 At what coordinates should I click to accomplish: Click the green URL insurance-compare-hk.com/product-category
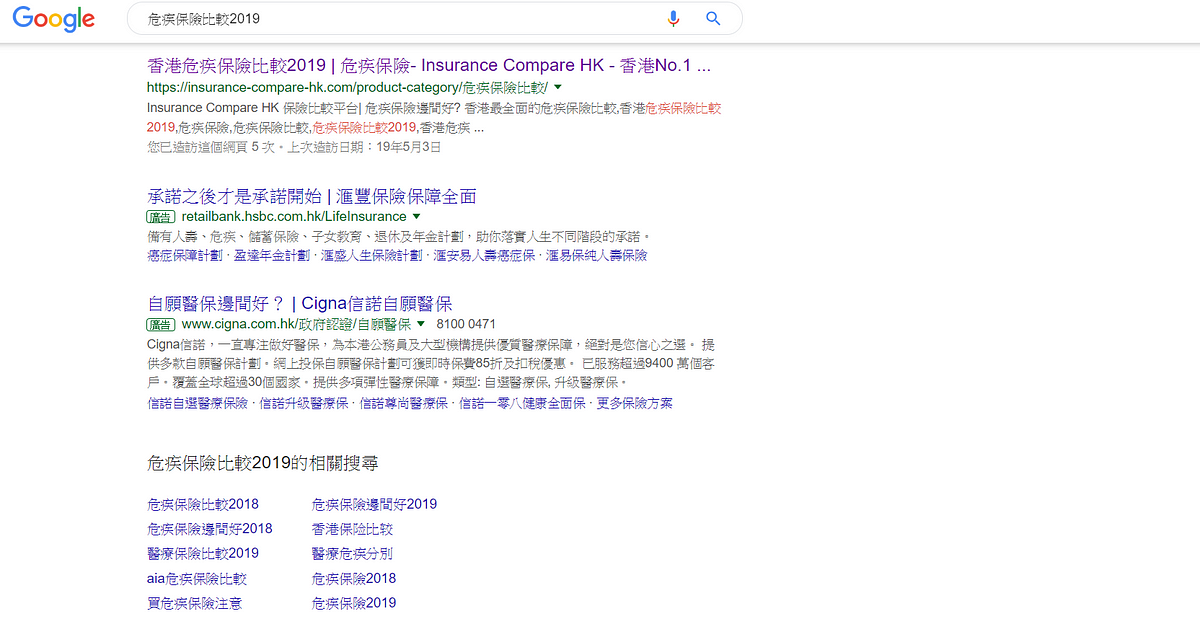click(x=347, y=88)
